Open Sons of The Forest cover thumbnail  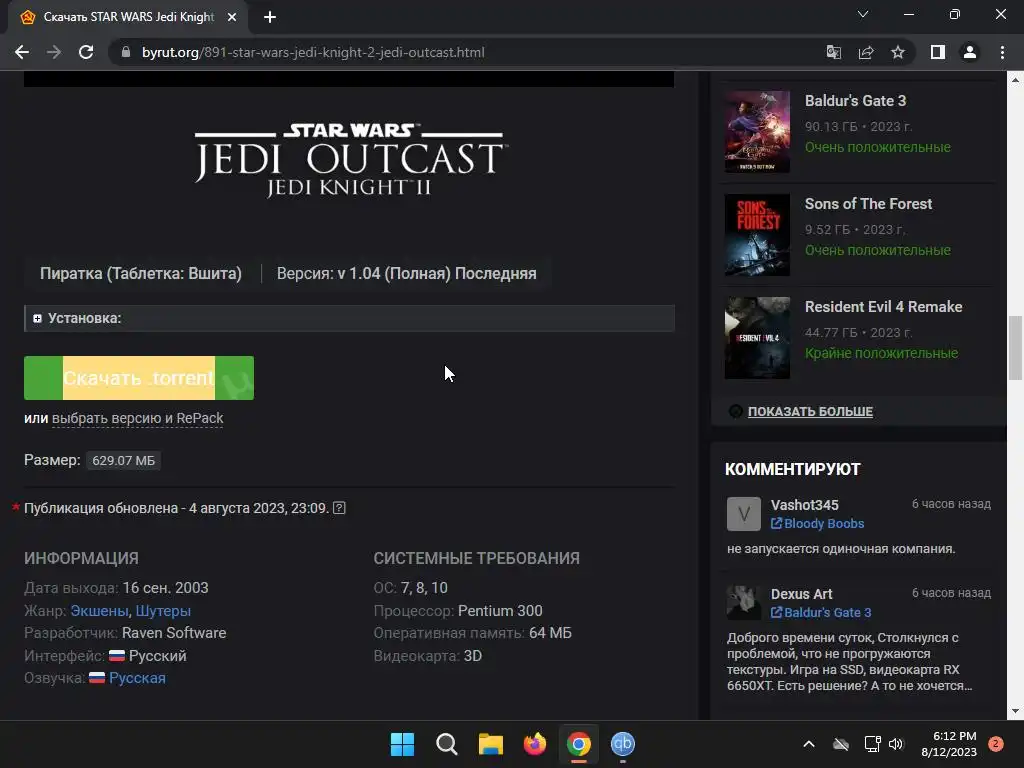[x=758, y=235]
